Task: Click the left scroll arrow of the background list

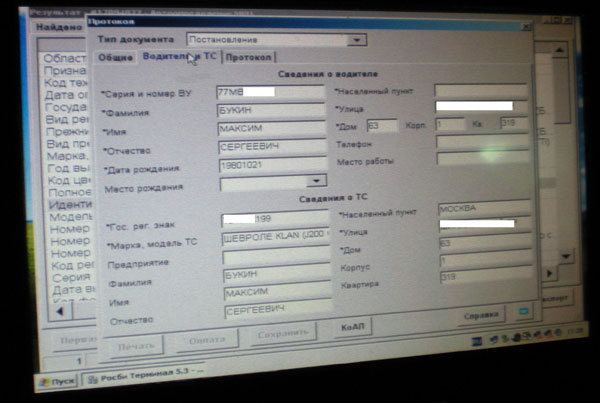Action: click(58, 309)
